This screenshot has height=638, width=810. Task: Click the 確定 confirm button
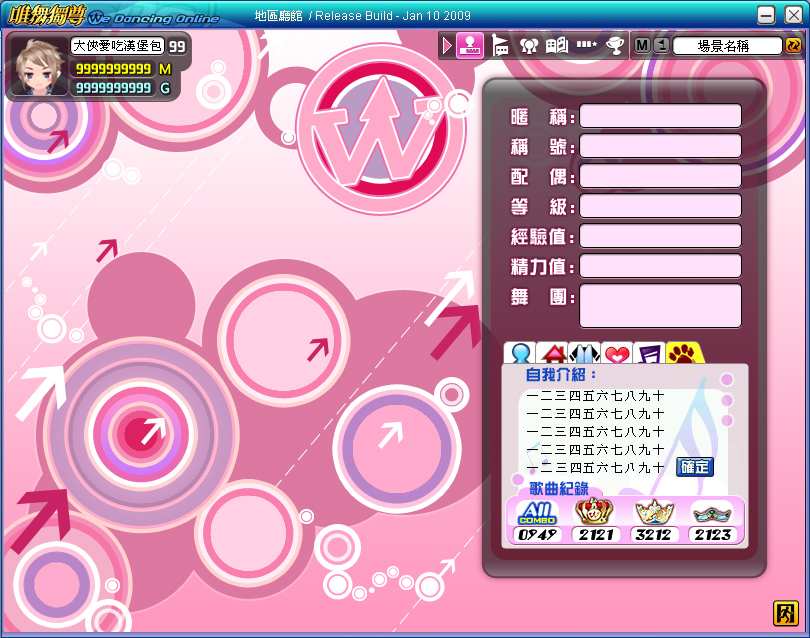click(x=695, y=467)
